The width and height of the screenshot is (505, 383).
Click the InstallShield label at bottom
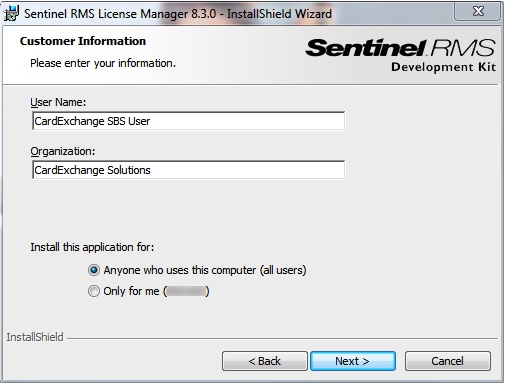tap(35, 337)
